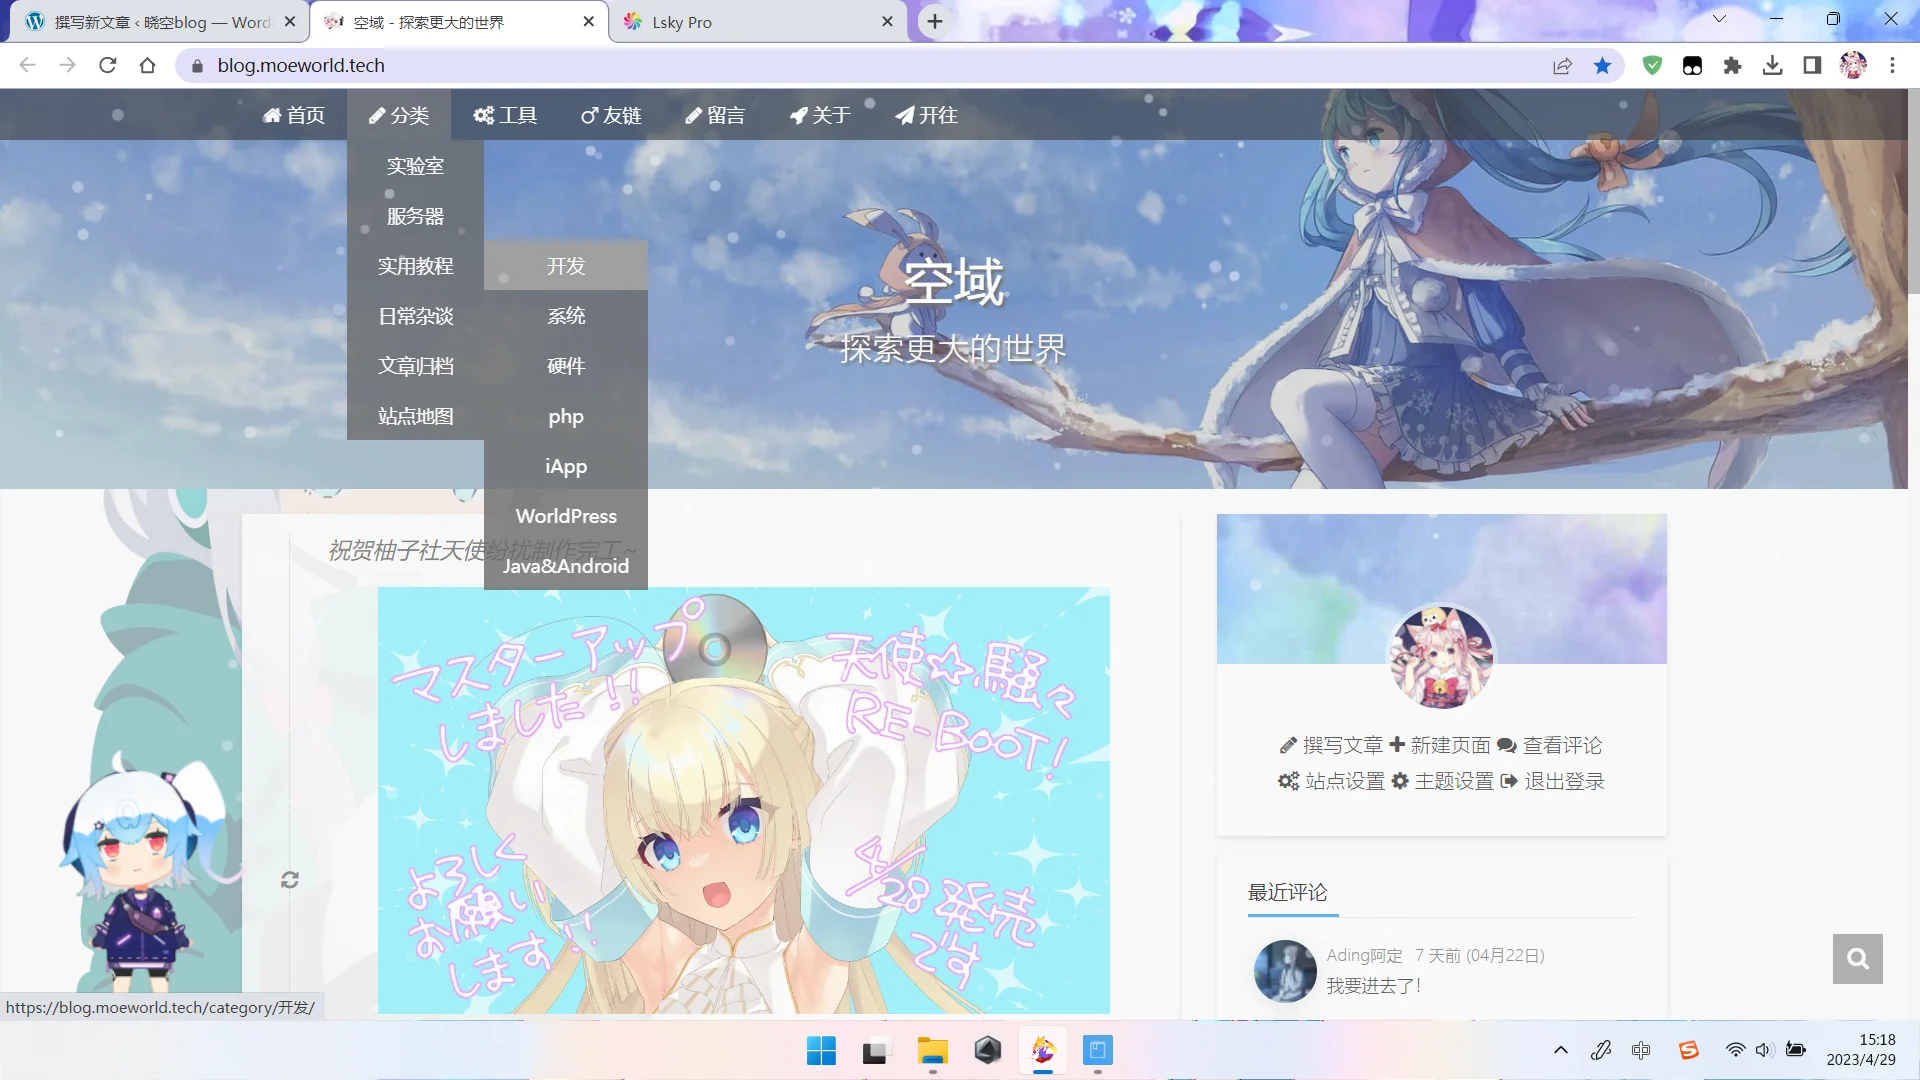Image resolution: width=1920 pixels, height=1080 pixels.
Task: Open the 首页 nav item
Action: [294, 115]
